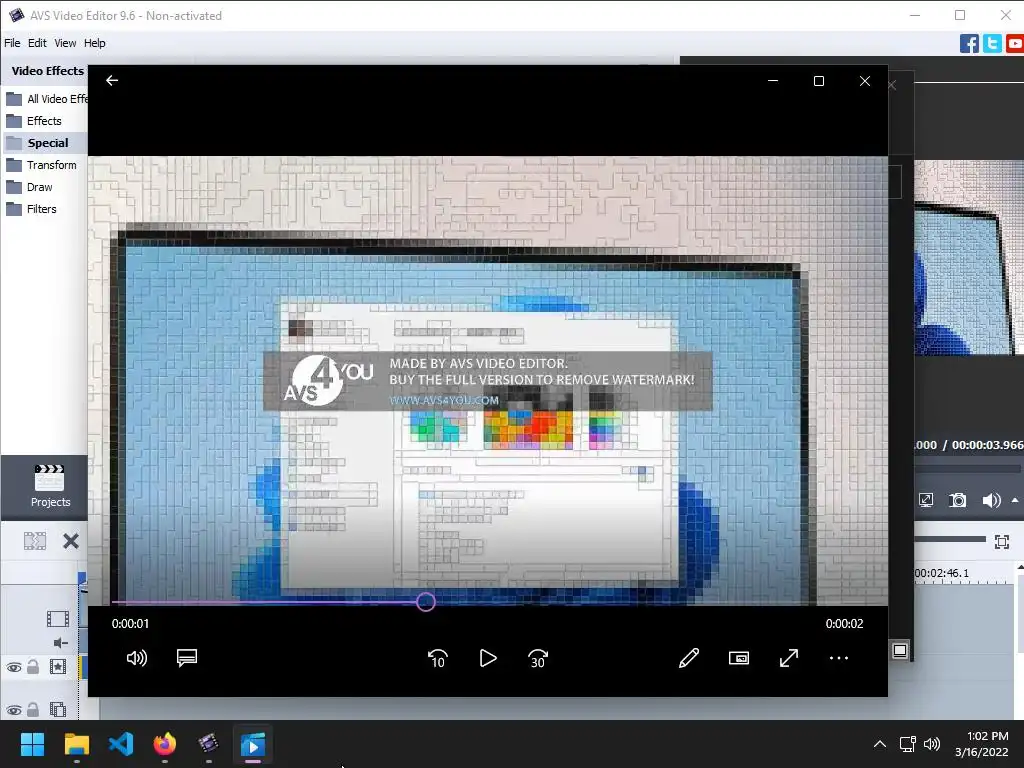Screen dimensions: 1024x768
Task: Open the File menu in AVS Editor
Action: (x=12, y=43)
